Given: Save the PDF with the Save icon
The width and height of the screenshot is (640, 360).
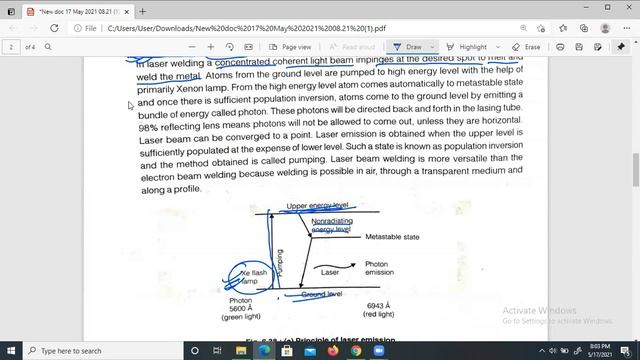Looking at the screenshot, I should click(x=579, y=47).
